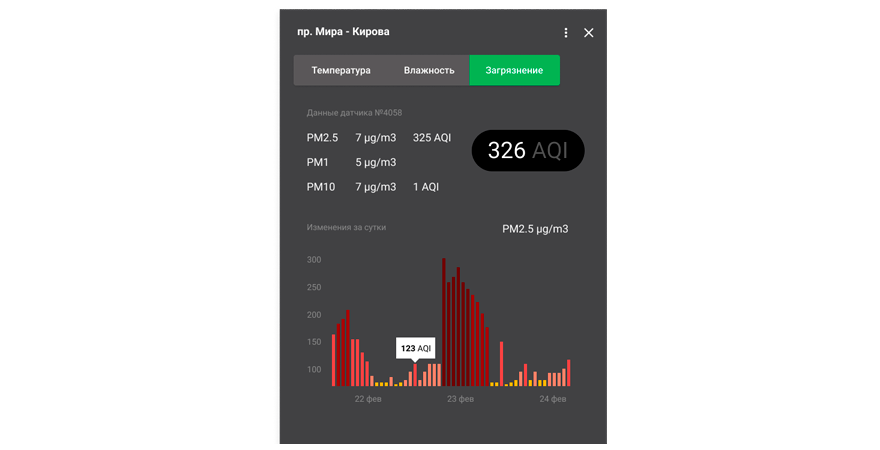This screenshot has height=450, width=880.
Task: Click the tallest dark red chart bar
Action: pos(444,322)
